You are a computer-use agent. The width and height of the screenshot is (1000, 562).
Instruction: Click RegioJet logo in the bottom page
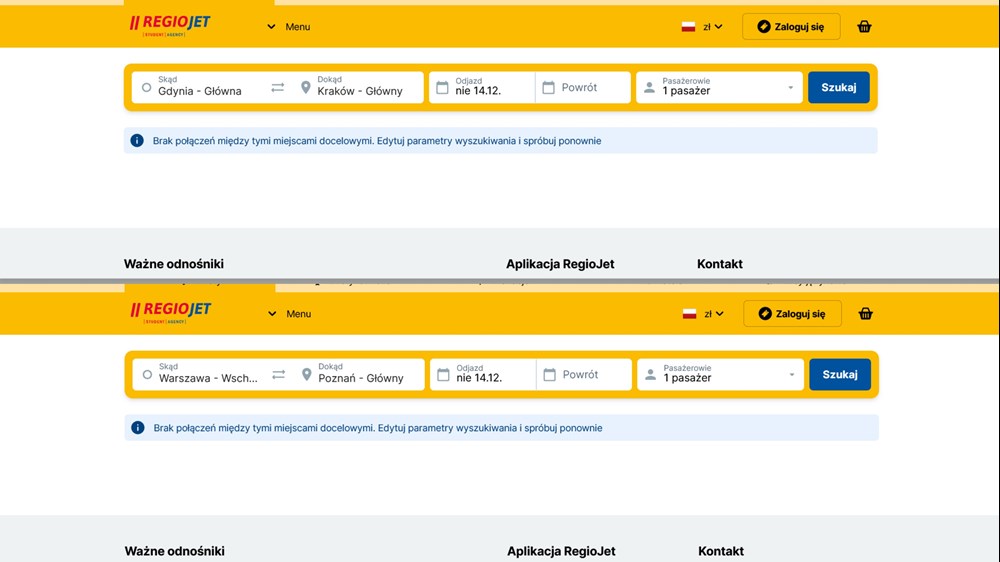coord(171,311)
